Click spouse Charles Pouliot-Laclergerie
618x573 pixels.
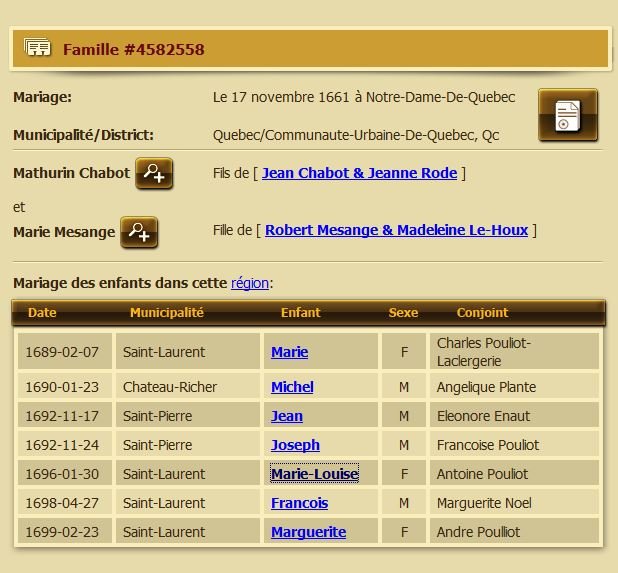click(x=514, y=352)
